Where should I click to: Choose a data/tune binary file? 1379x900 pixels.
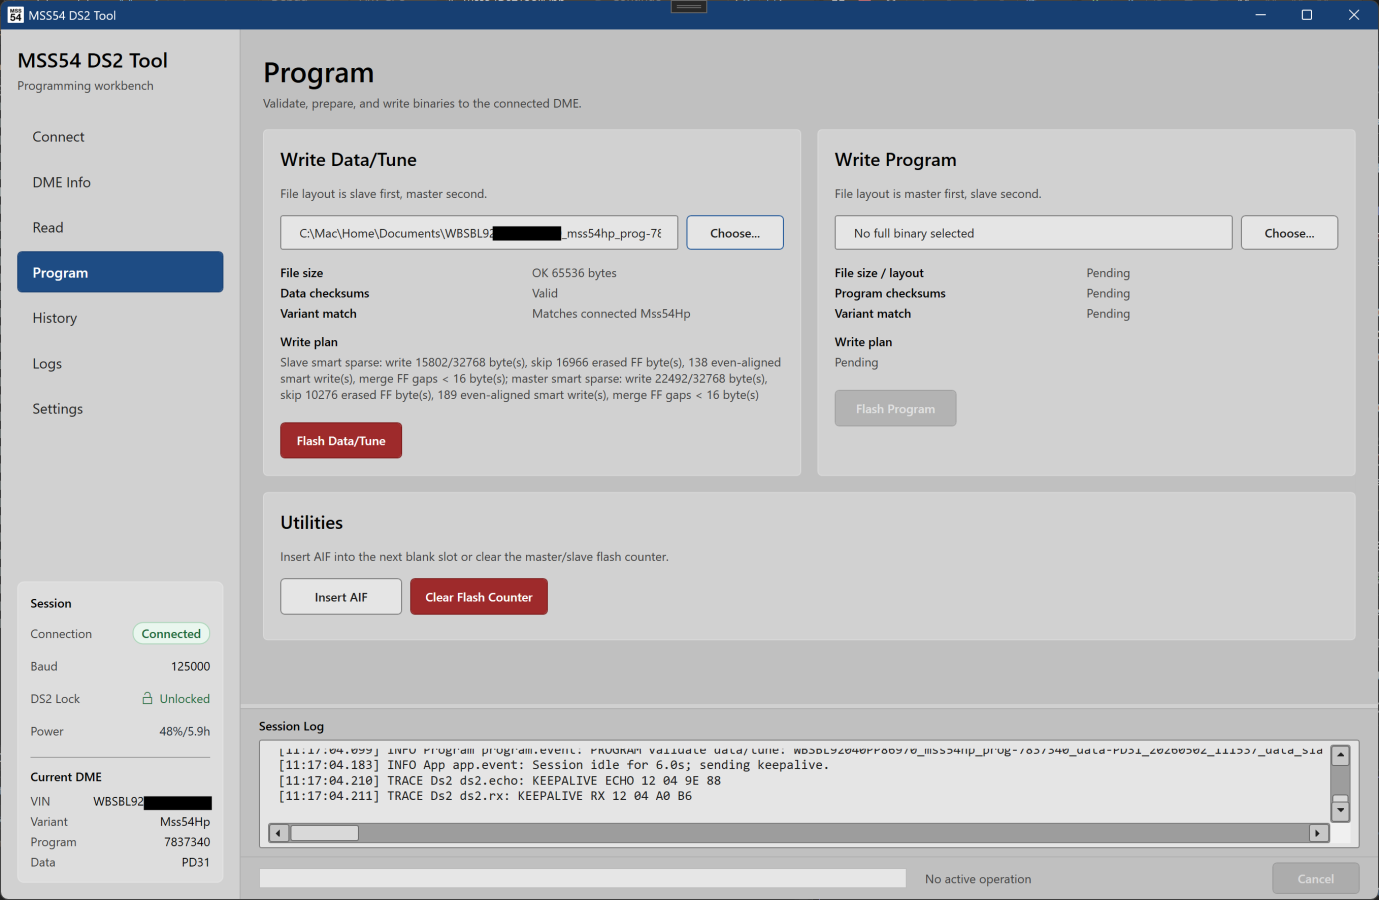point(735,233)
